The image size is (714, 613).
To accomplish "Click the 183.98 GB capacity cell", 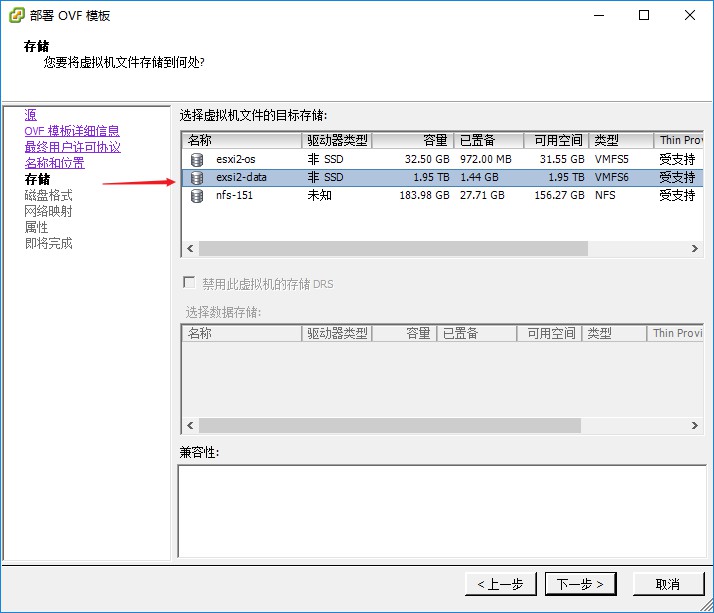I will [424, 196].
